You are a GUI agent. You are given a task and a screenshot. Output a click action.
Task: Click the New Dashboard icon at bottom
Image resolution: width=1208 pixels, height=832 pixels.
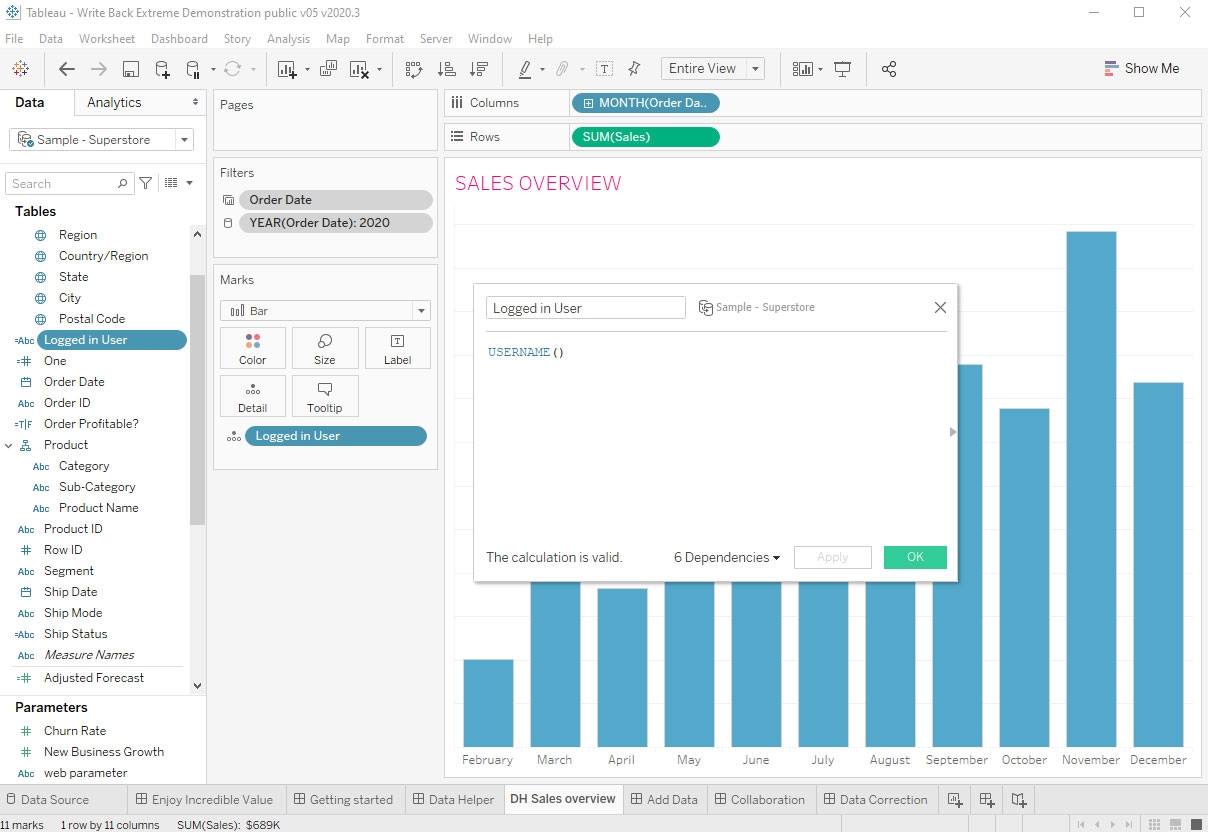[987, 800]
